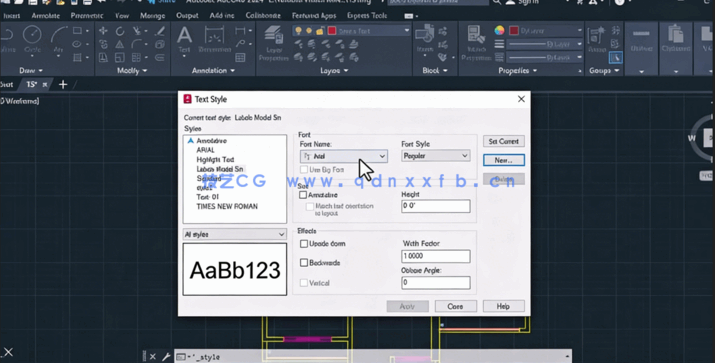Click the Dimension tool in Annotation panel
The height and width of the screenshot is (363, 715).
point(214,39)
